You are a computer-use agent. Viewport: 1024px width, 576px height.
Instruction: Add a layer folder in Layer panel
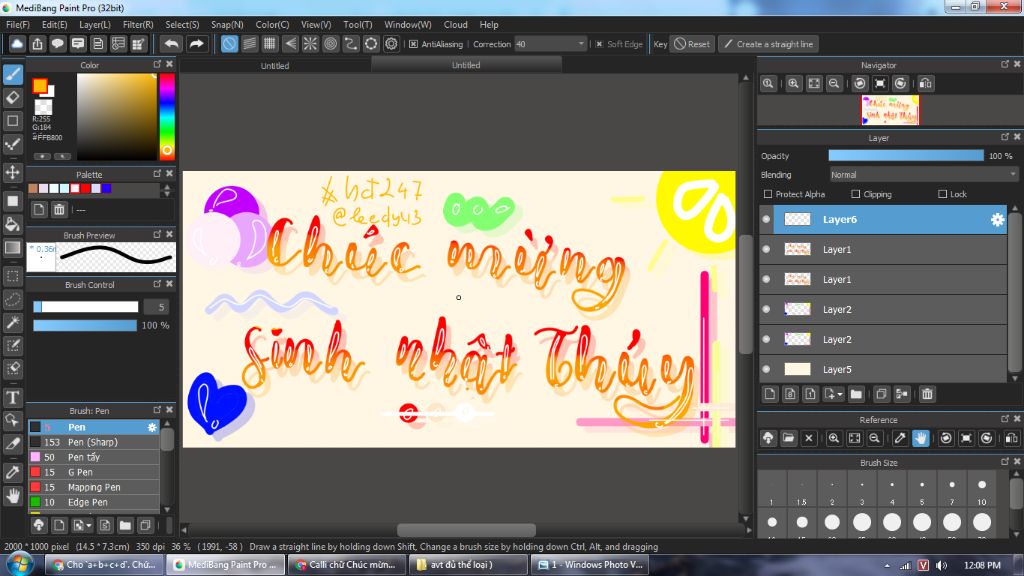[856, 394]
